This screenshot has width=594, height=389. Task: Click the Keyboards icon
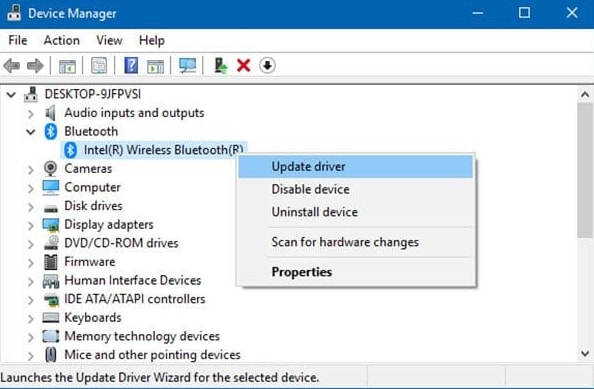coord(51,317)
